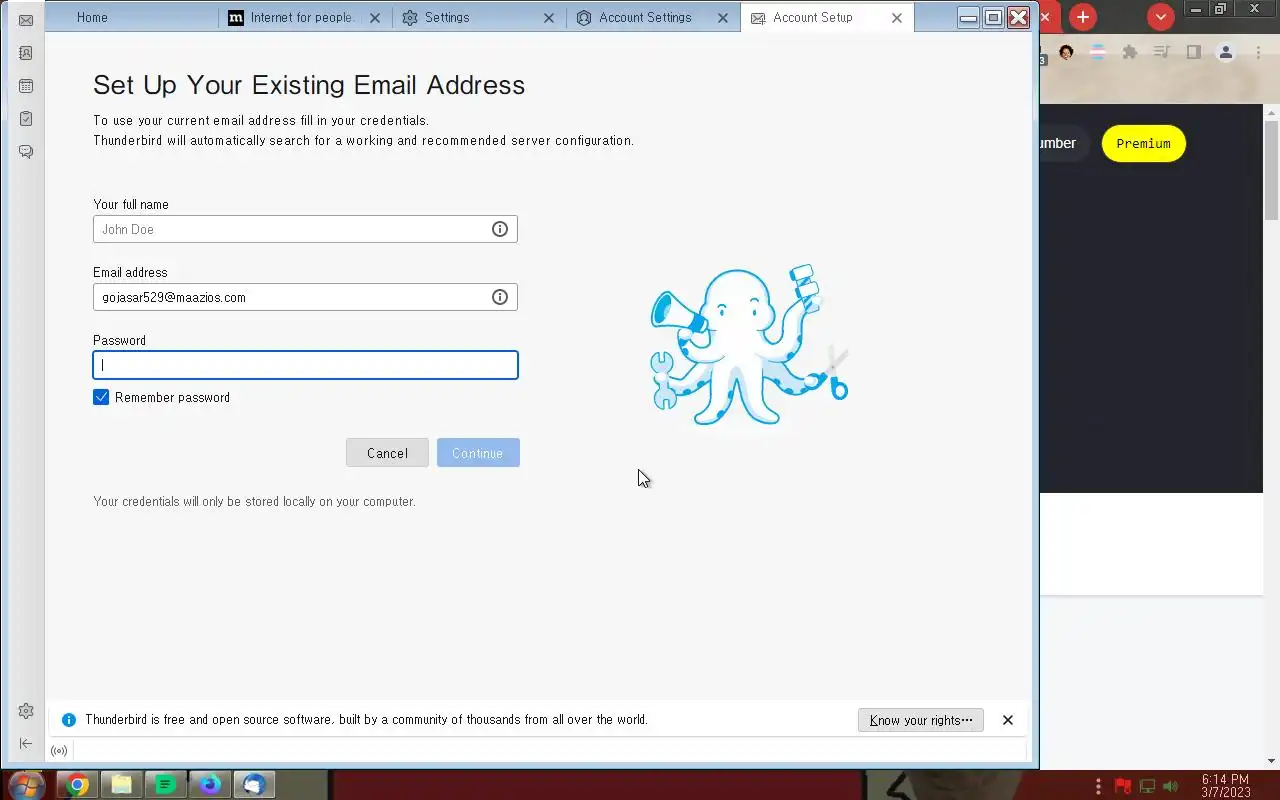Open the Chat space icon
This screenshot has height=800, width=1280.
click(26, 152)
